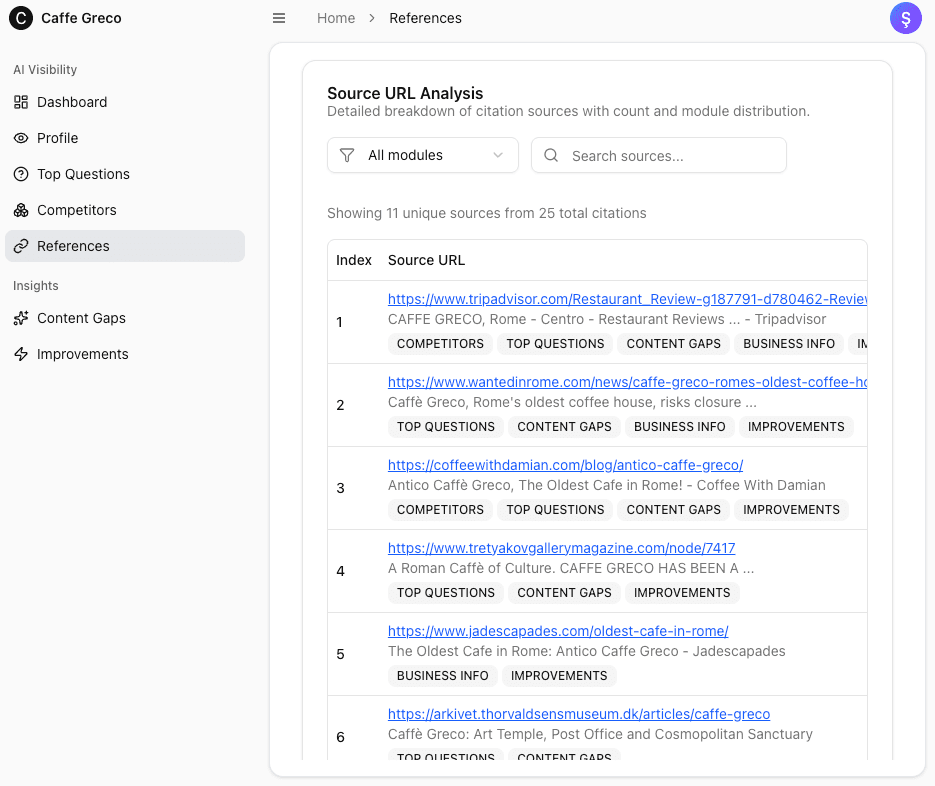This screenshot has height=786, width=935.
Task: Click the Top Questions help icon
Action: tap(21, 174)
